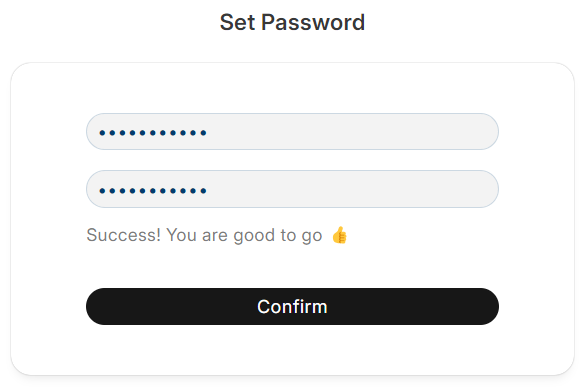Image resolution: width=586 pixels, height=387 pixels.
Task: Click the masked dots in the top password field
Action: (x=152, y=133)
